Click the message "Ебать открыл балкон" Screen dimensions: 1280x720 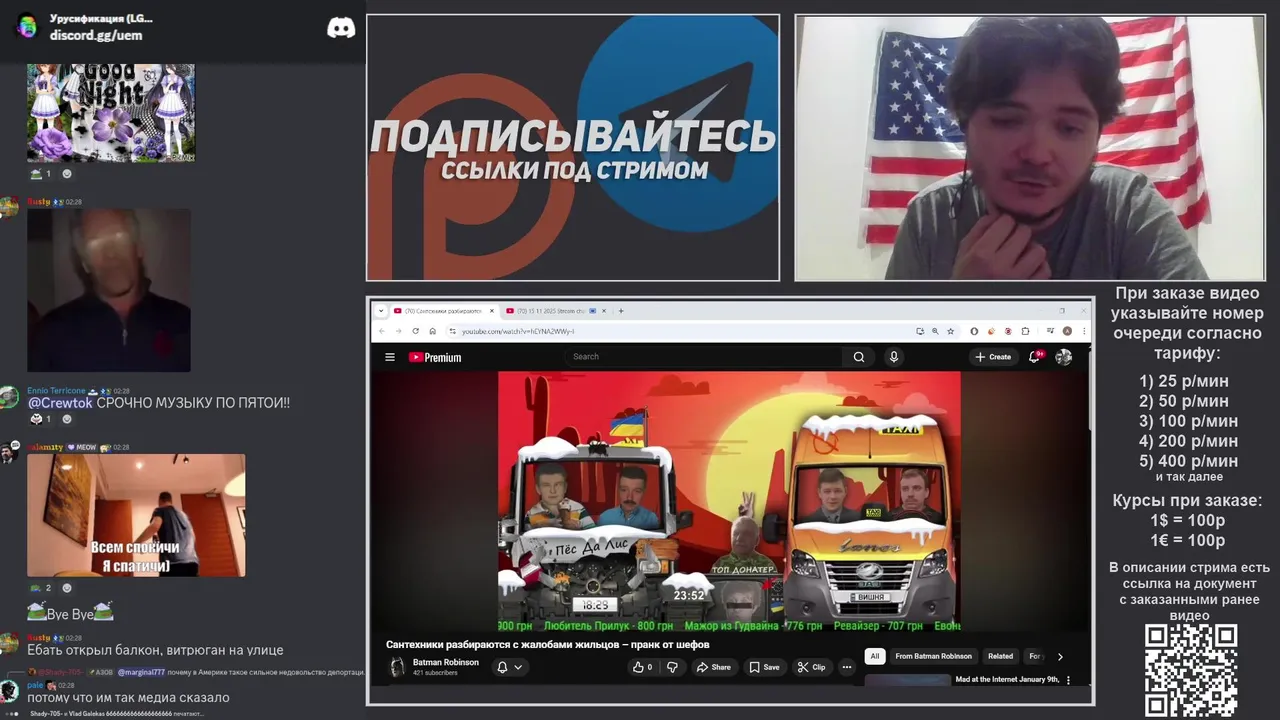click(x=155, y=650)
